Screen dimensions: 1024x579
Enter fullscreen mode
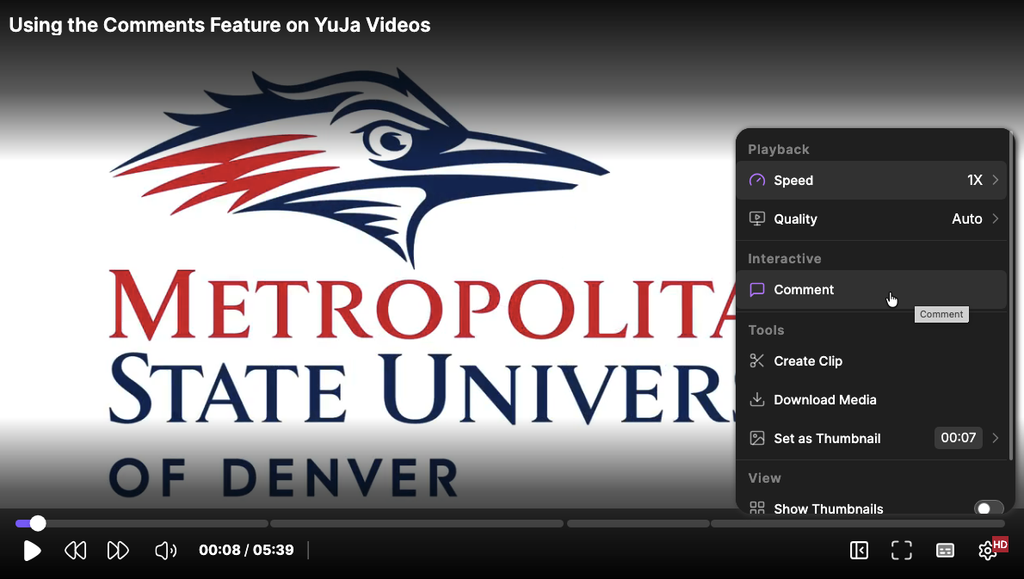[901, 550]
